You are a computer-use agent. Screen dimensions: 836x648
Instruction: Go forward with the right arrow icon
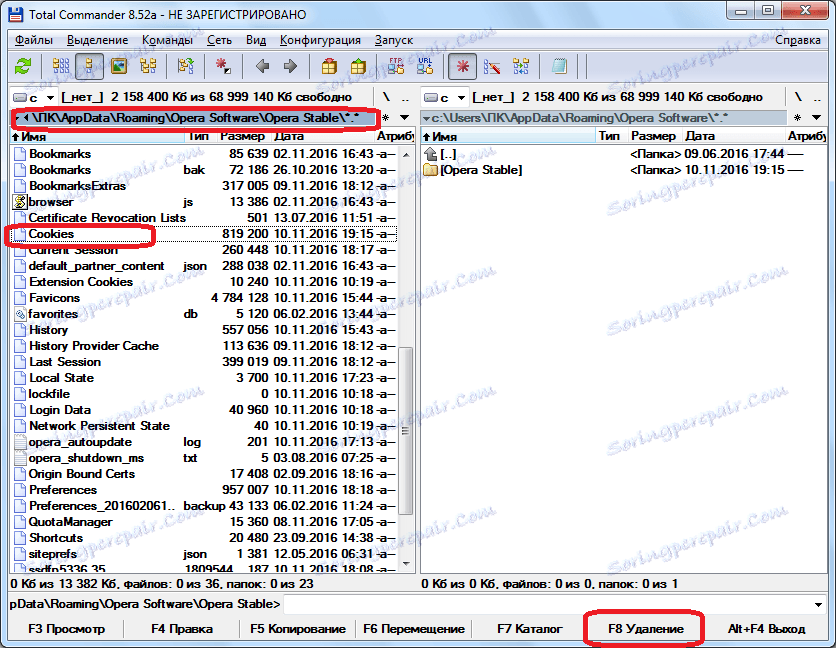[291, 66]
